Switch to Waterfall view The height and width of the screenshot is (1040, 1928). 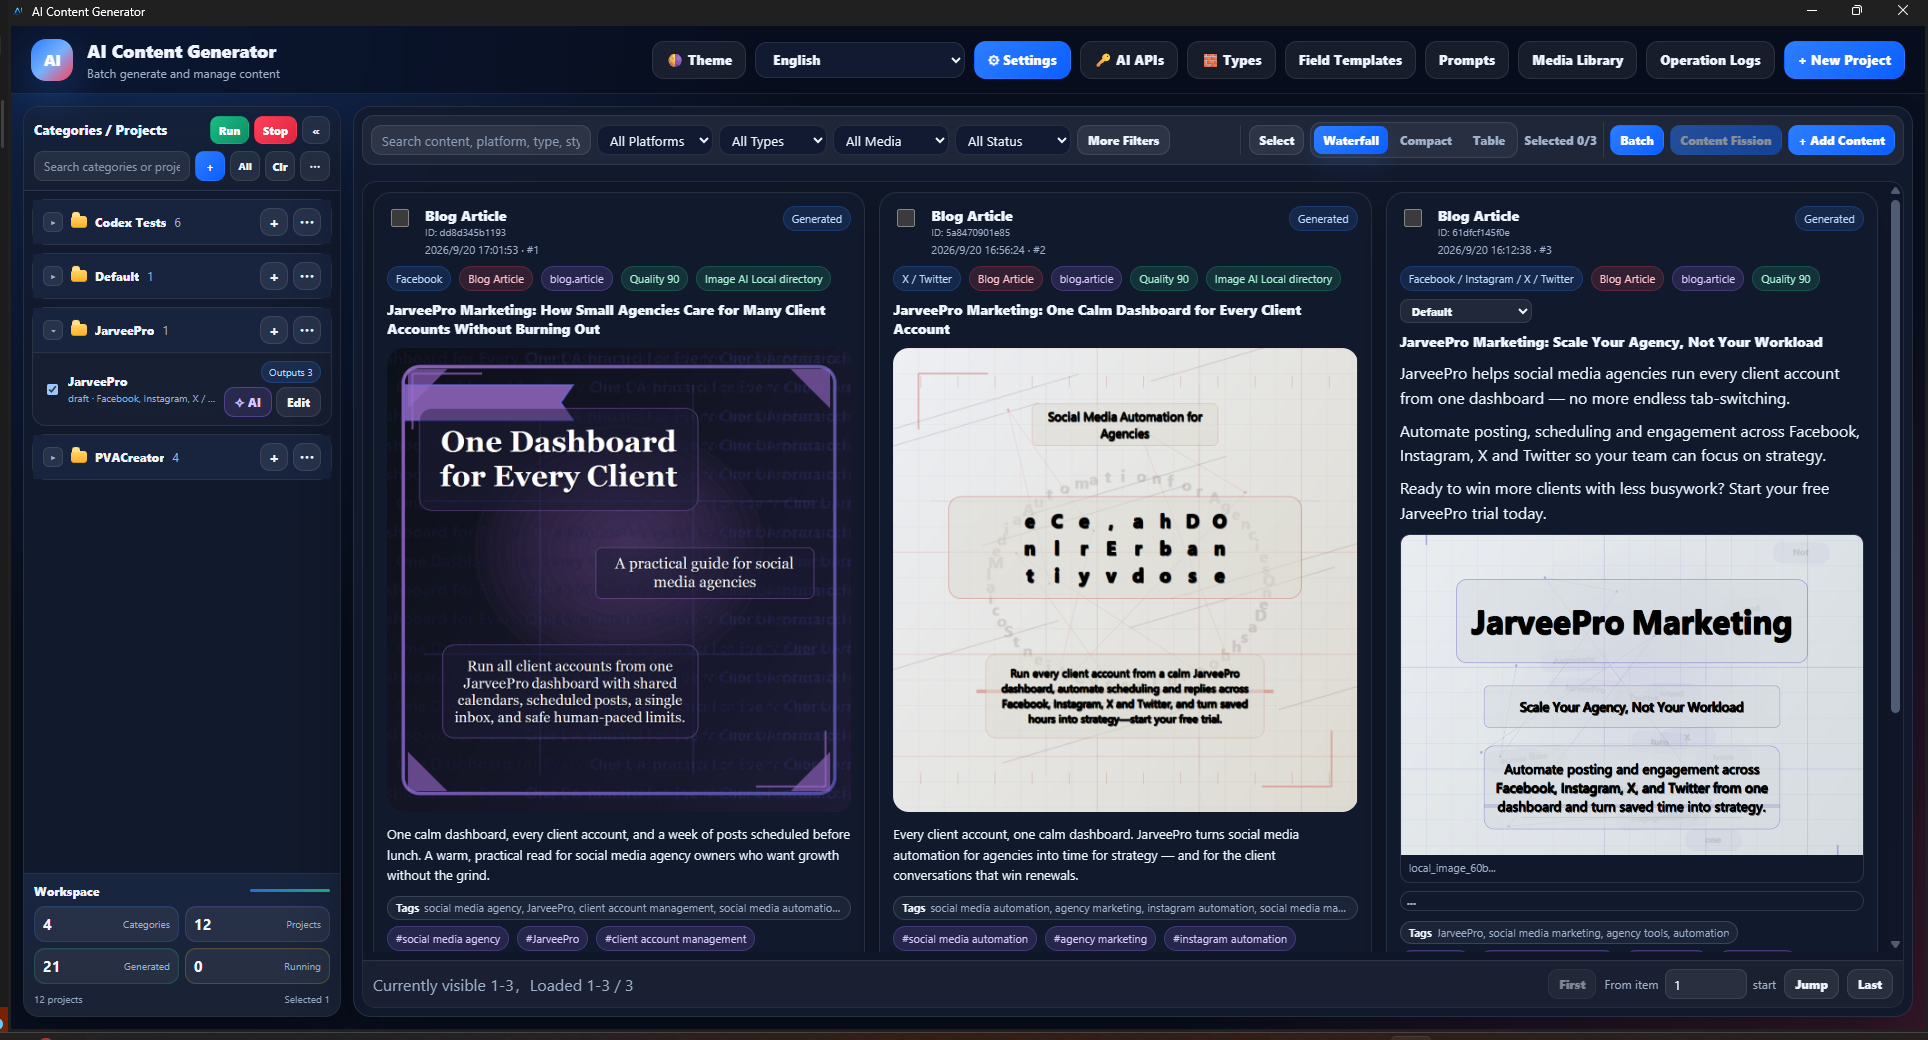click(1351, 141)
